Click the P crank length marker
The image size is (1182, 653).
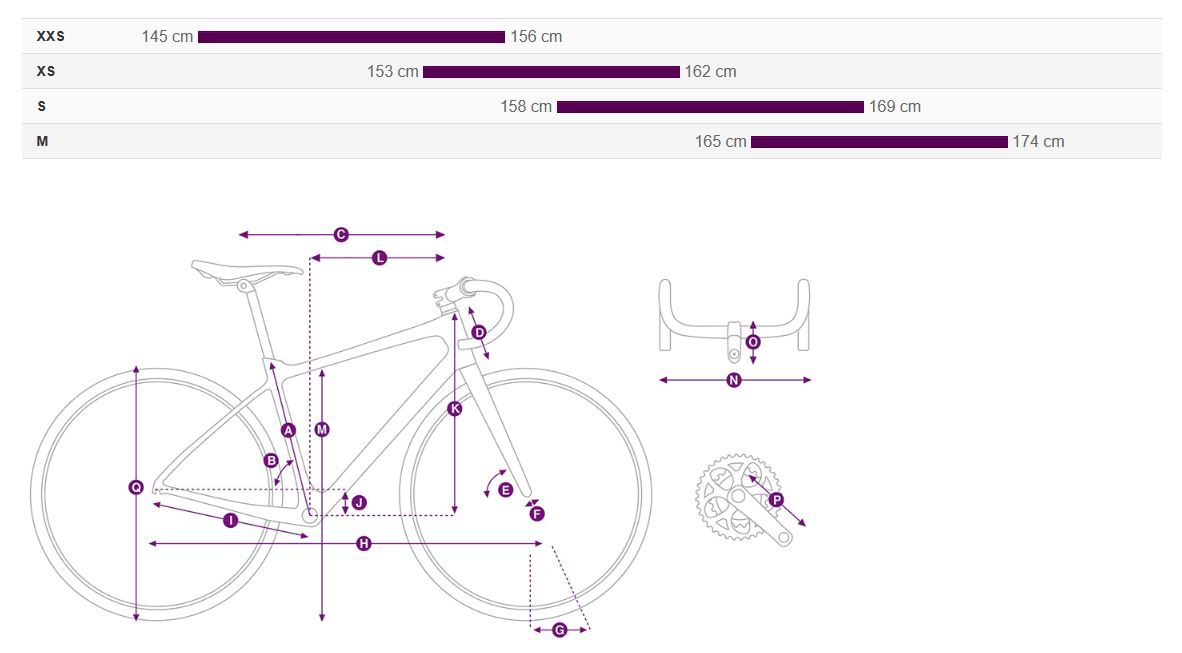[777, 499]
